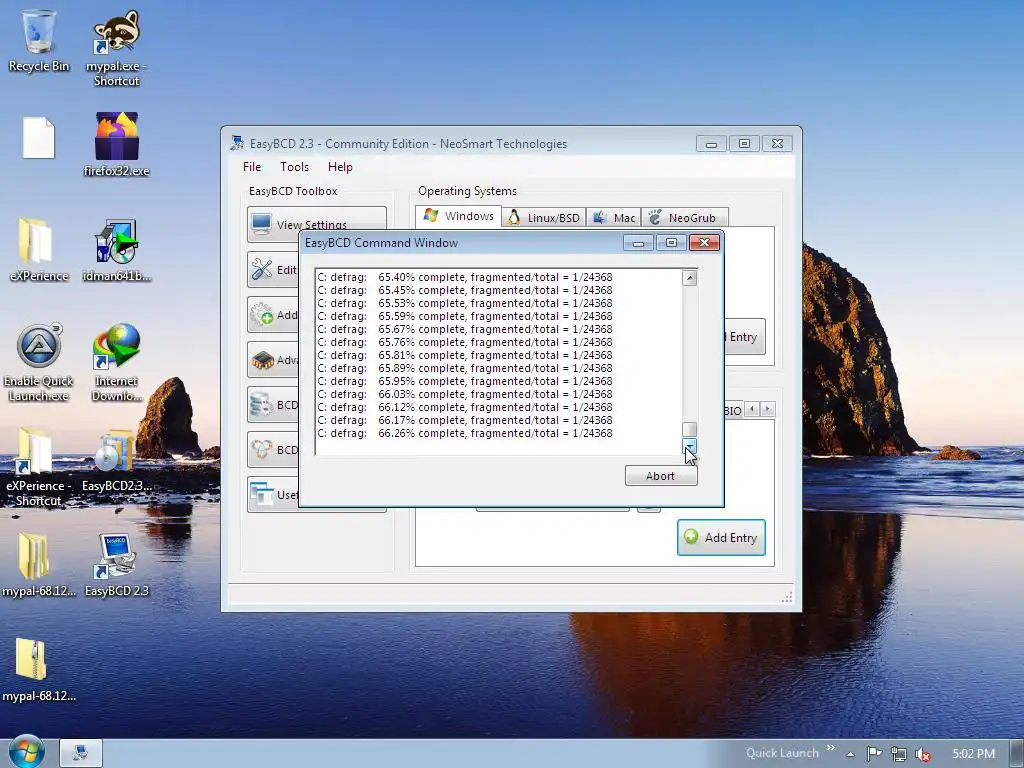Switch to the Mac tab

(614, 217)
